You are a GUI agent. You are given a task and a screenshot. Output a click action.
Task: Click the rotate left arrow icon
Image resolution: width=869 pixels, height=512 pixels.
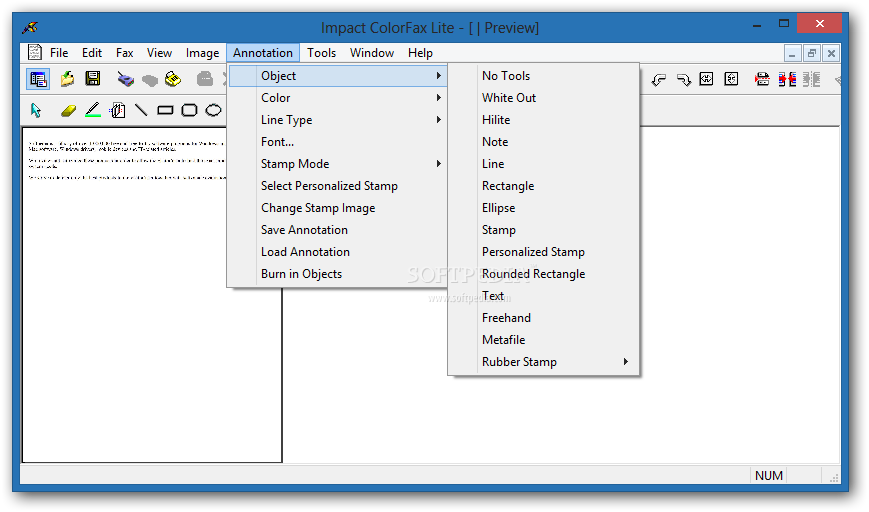tap(658, 80)
